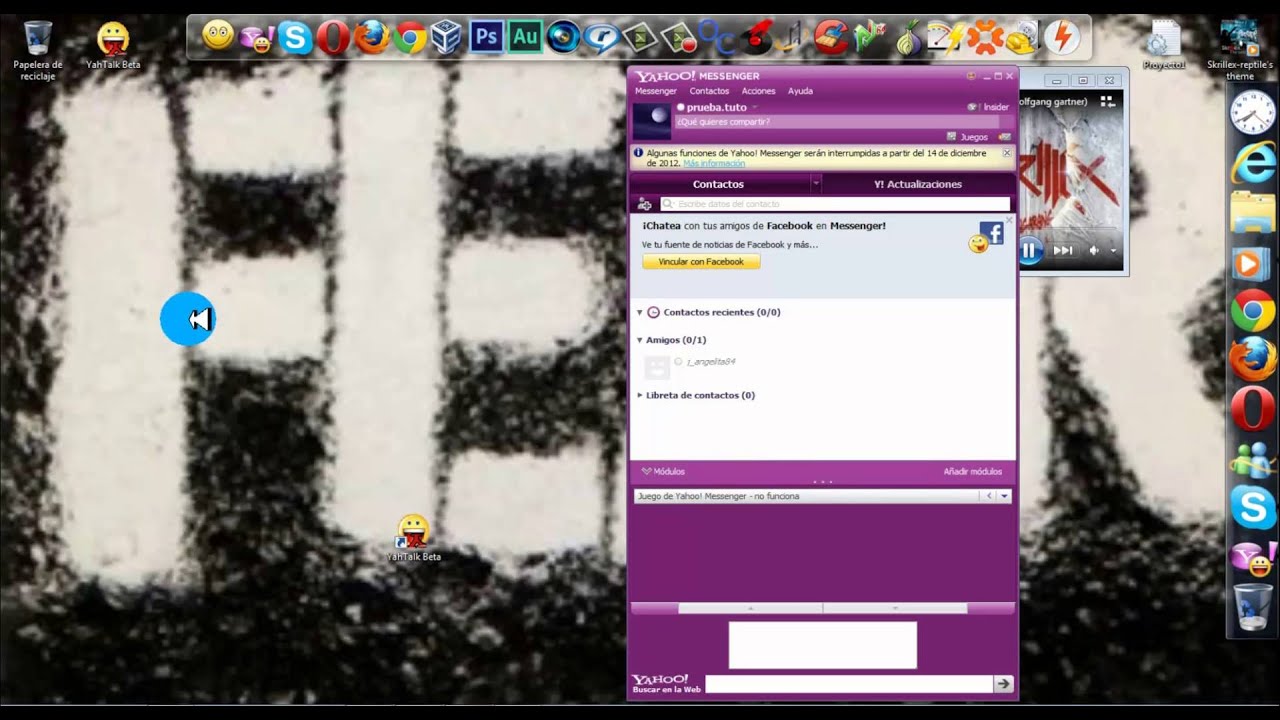Dismiss the yellow notification bar
Viewport: 1280px width, 720px height.
tap(1008, 153)
